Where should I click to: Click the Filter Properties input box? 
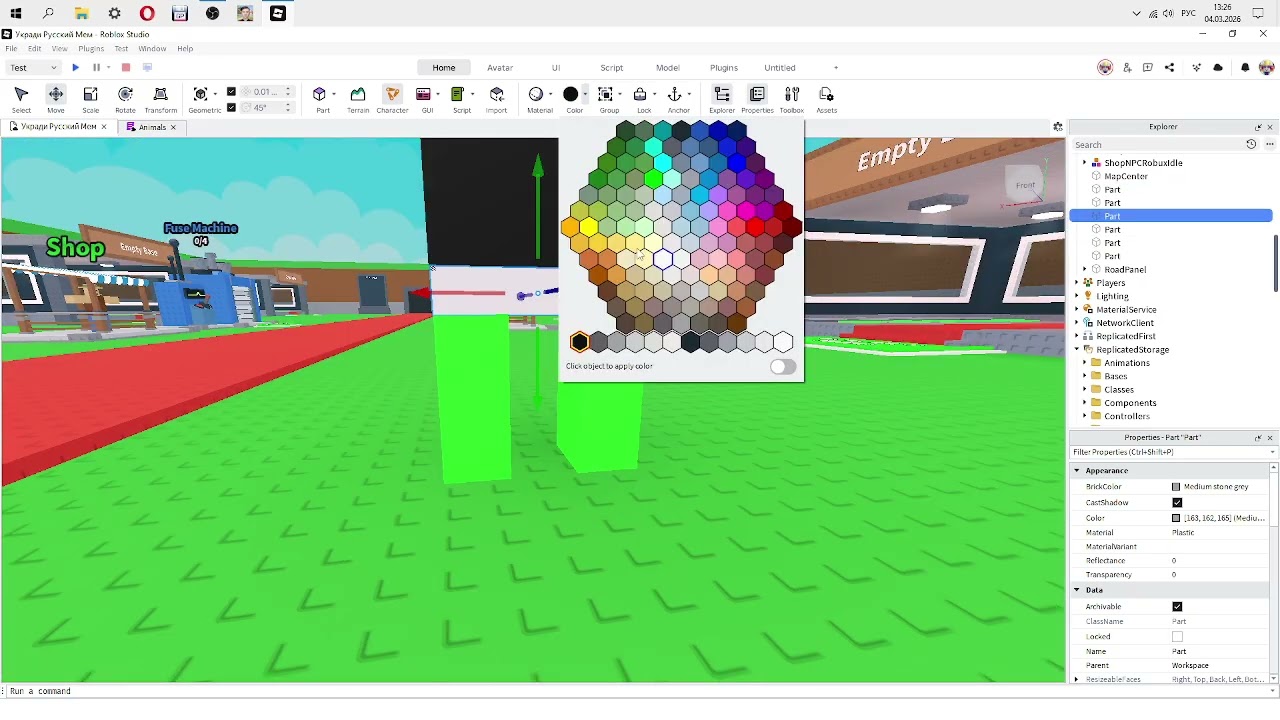(1170, 452)
